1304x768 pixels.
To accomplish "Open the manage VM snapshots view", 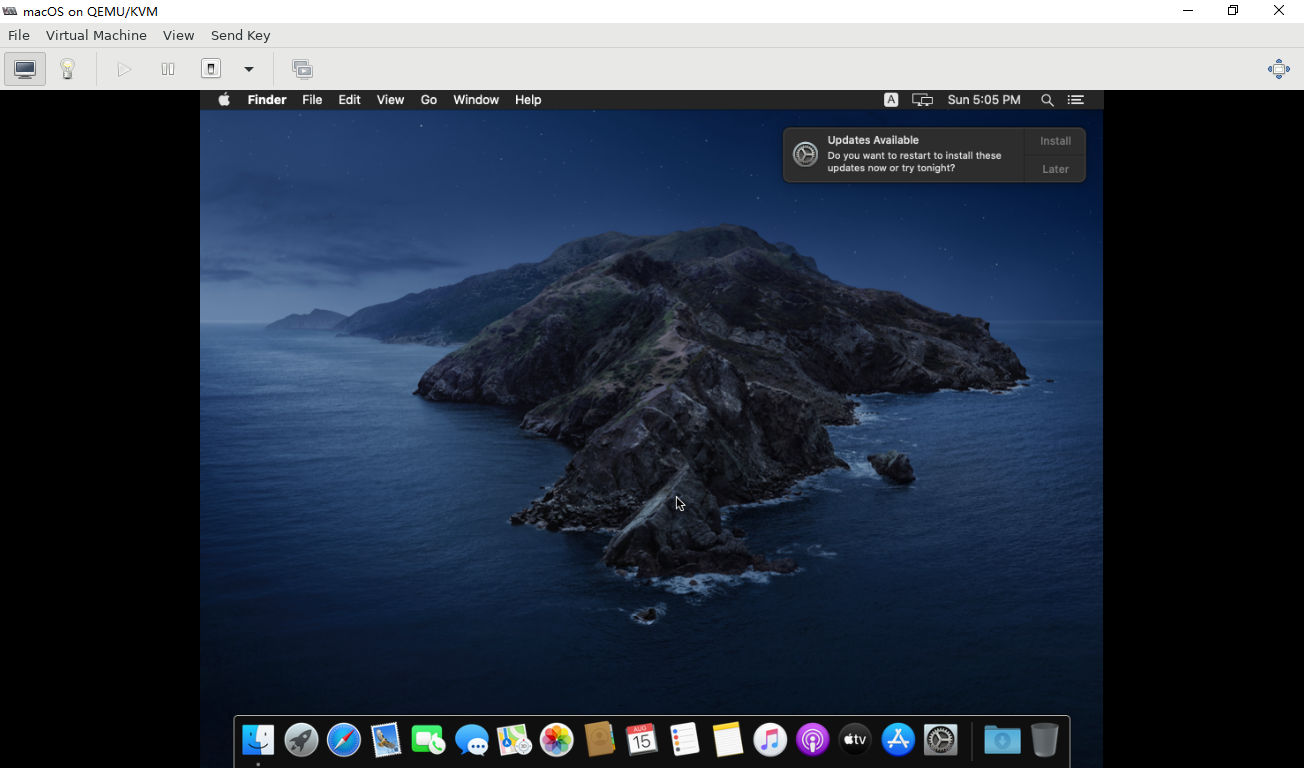I will tap(302, 69).
